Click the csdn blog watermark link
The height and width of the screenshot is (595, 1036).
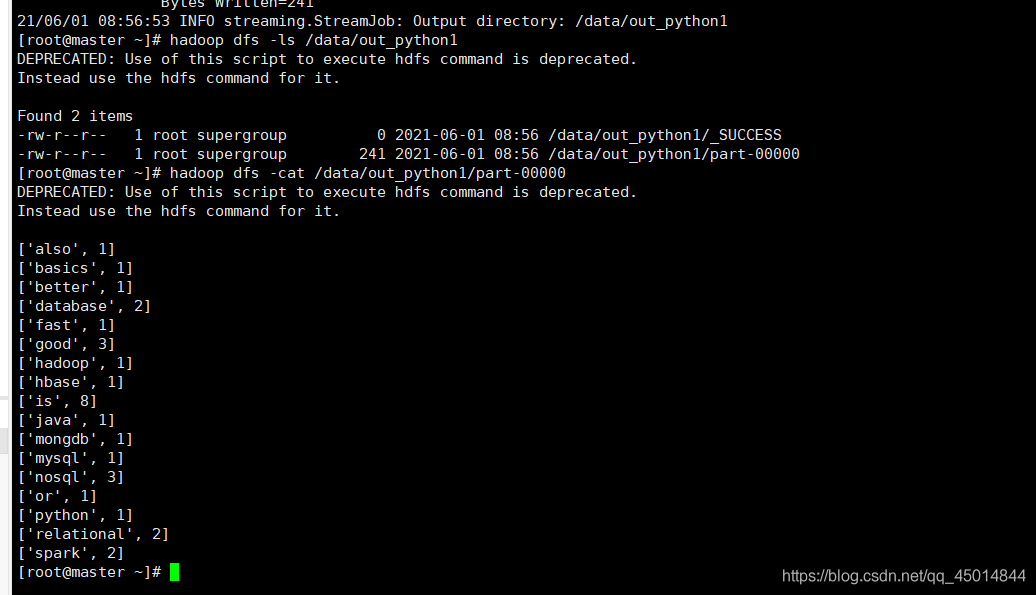903,576
